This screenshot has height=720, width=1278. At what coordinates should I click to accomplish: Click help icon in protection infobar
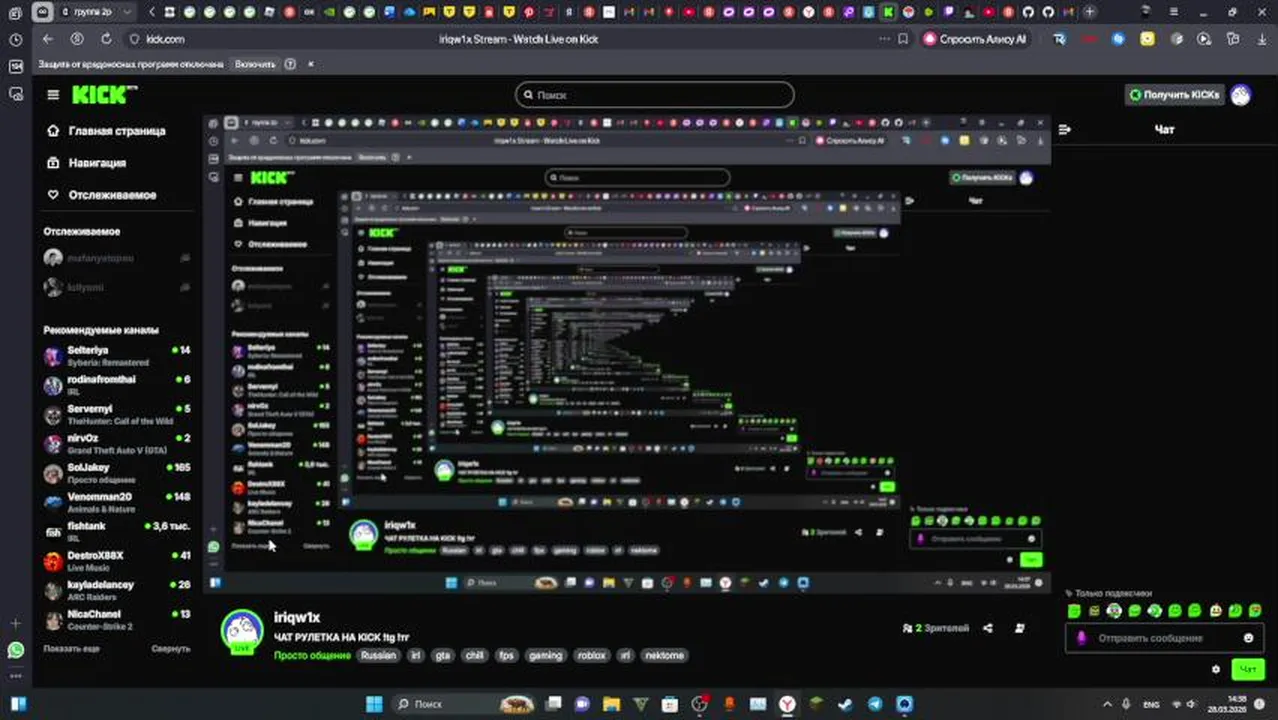pyautogui.click(x=290, y=64)
